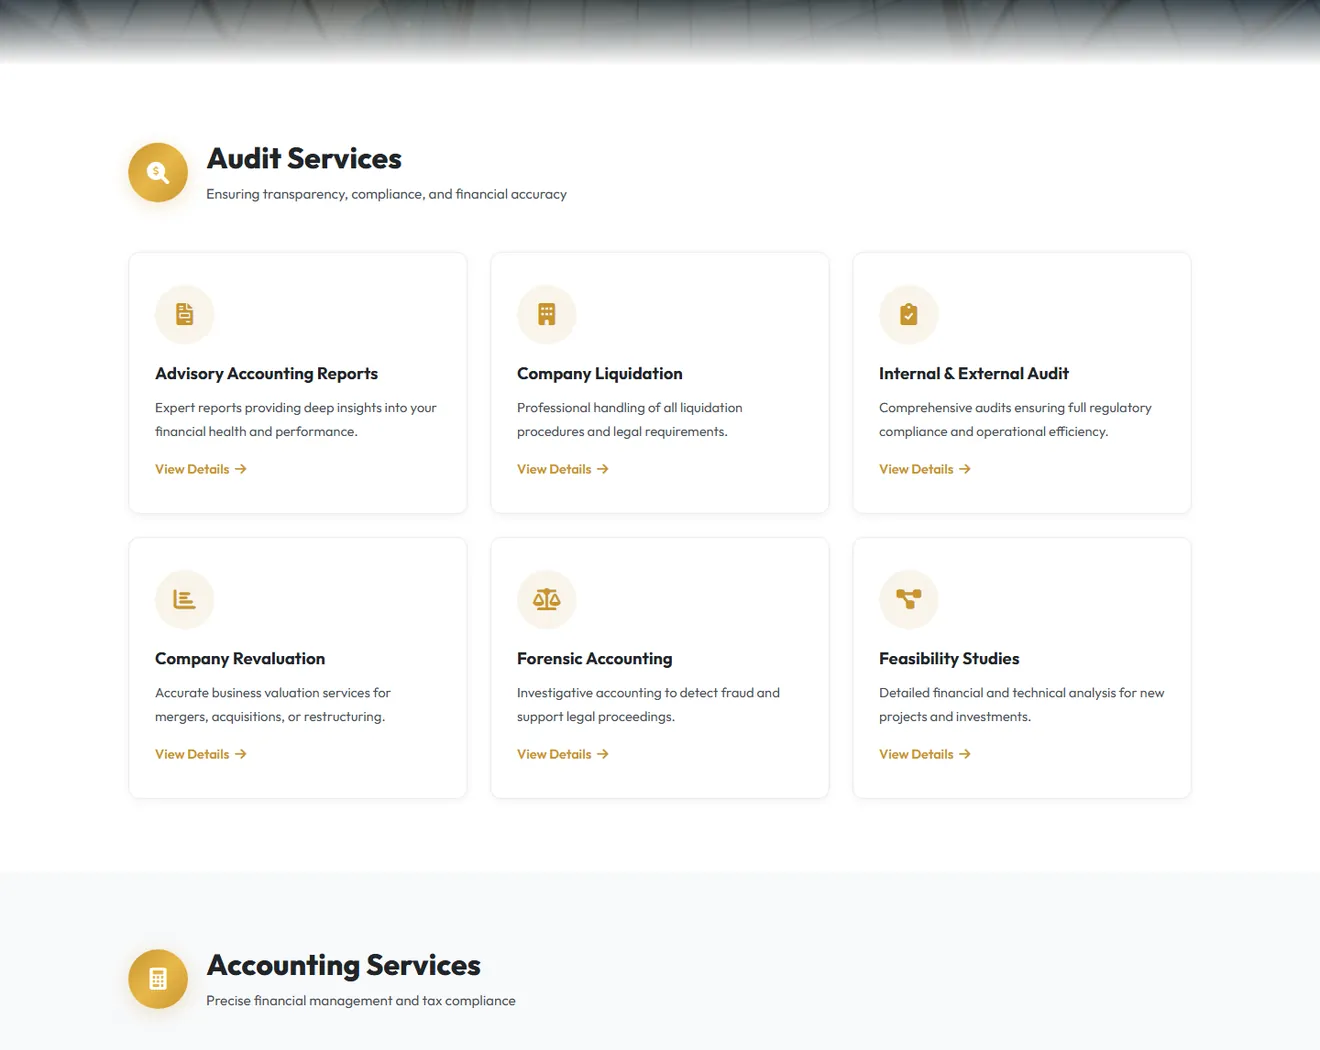The width and height of the screenshot is (1320, 1050).
Task: Click the text 'Ensuring transparency, compliance, and financial accuracy'
Action: (x=386, y=194)
